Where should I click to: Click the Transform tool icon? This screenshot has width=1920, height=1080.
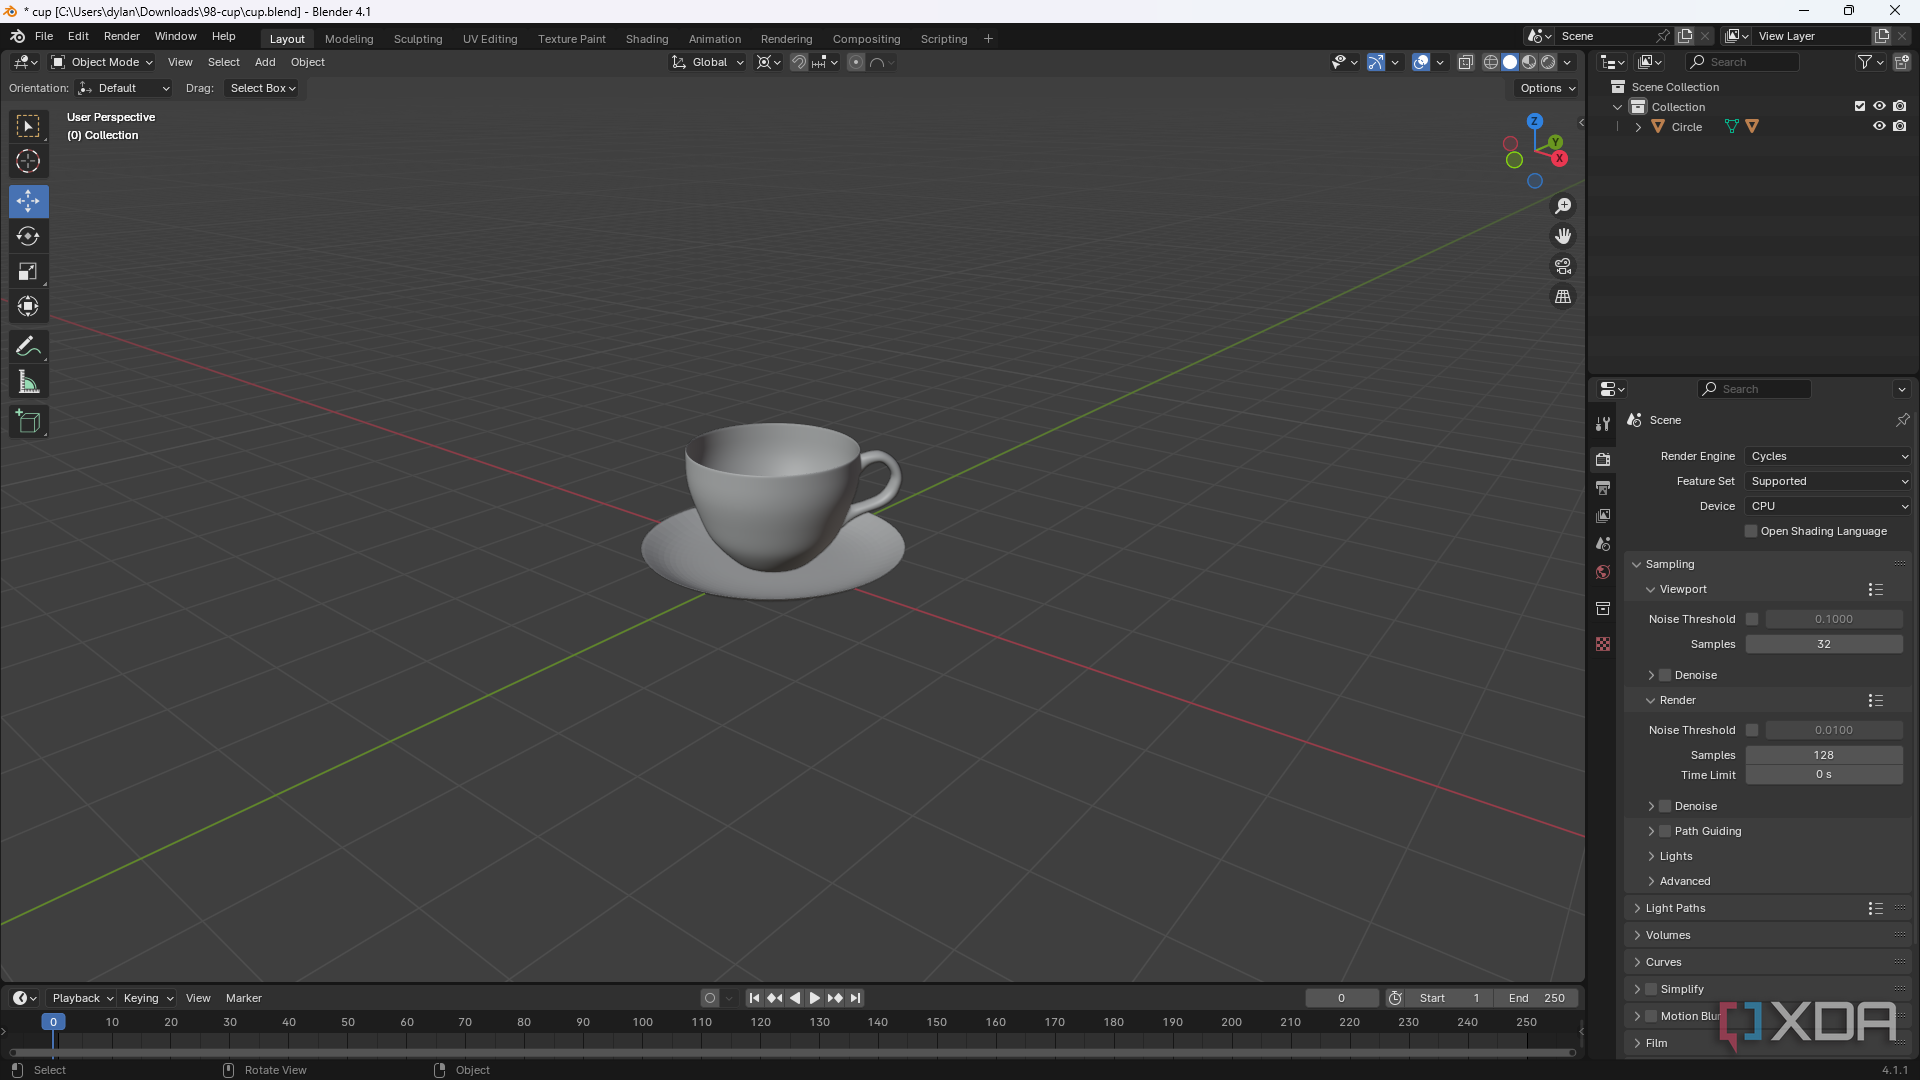click(x=29, y=306)
